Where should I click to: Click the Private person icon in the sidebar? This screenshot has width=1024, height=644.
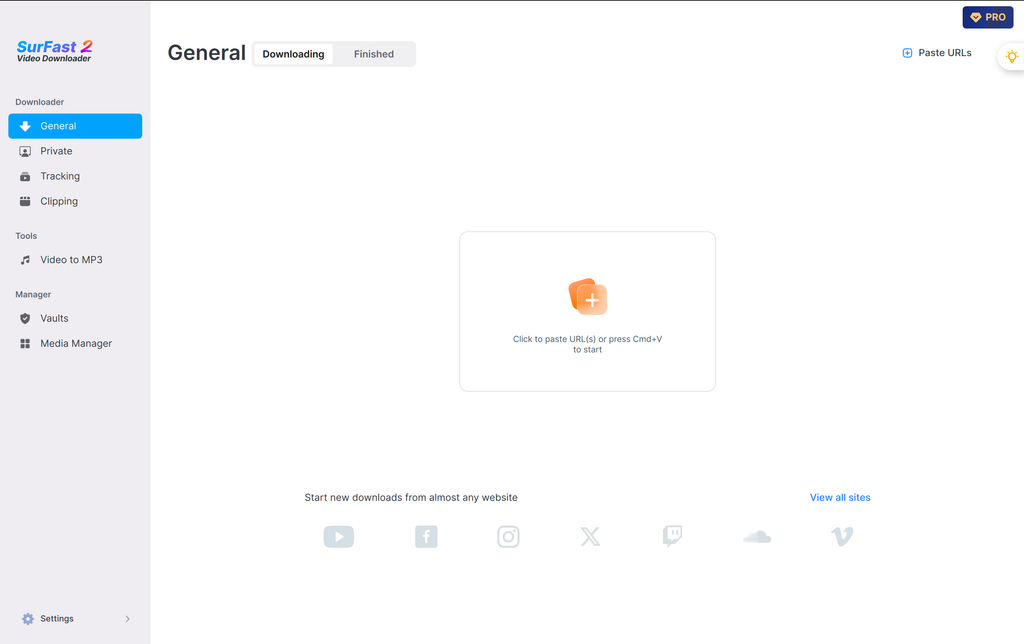tap(25, 152)
